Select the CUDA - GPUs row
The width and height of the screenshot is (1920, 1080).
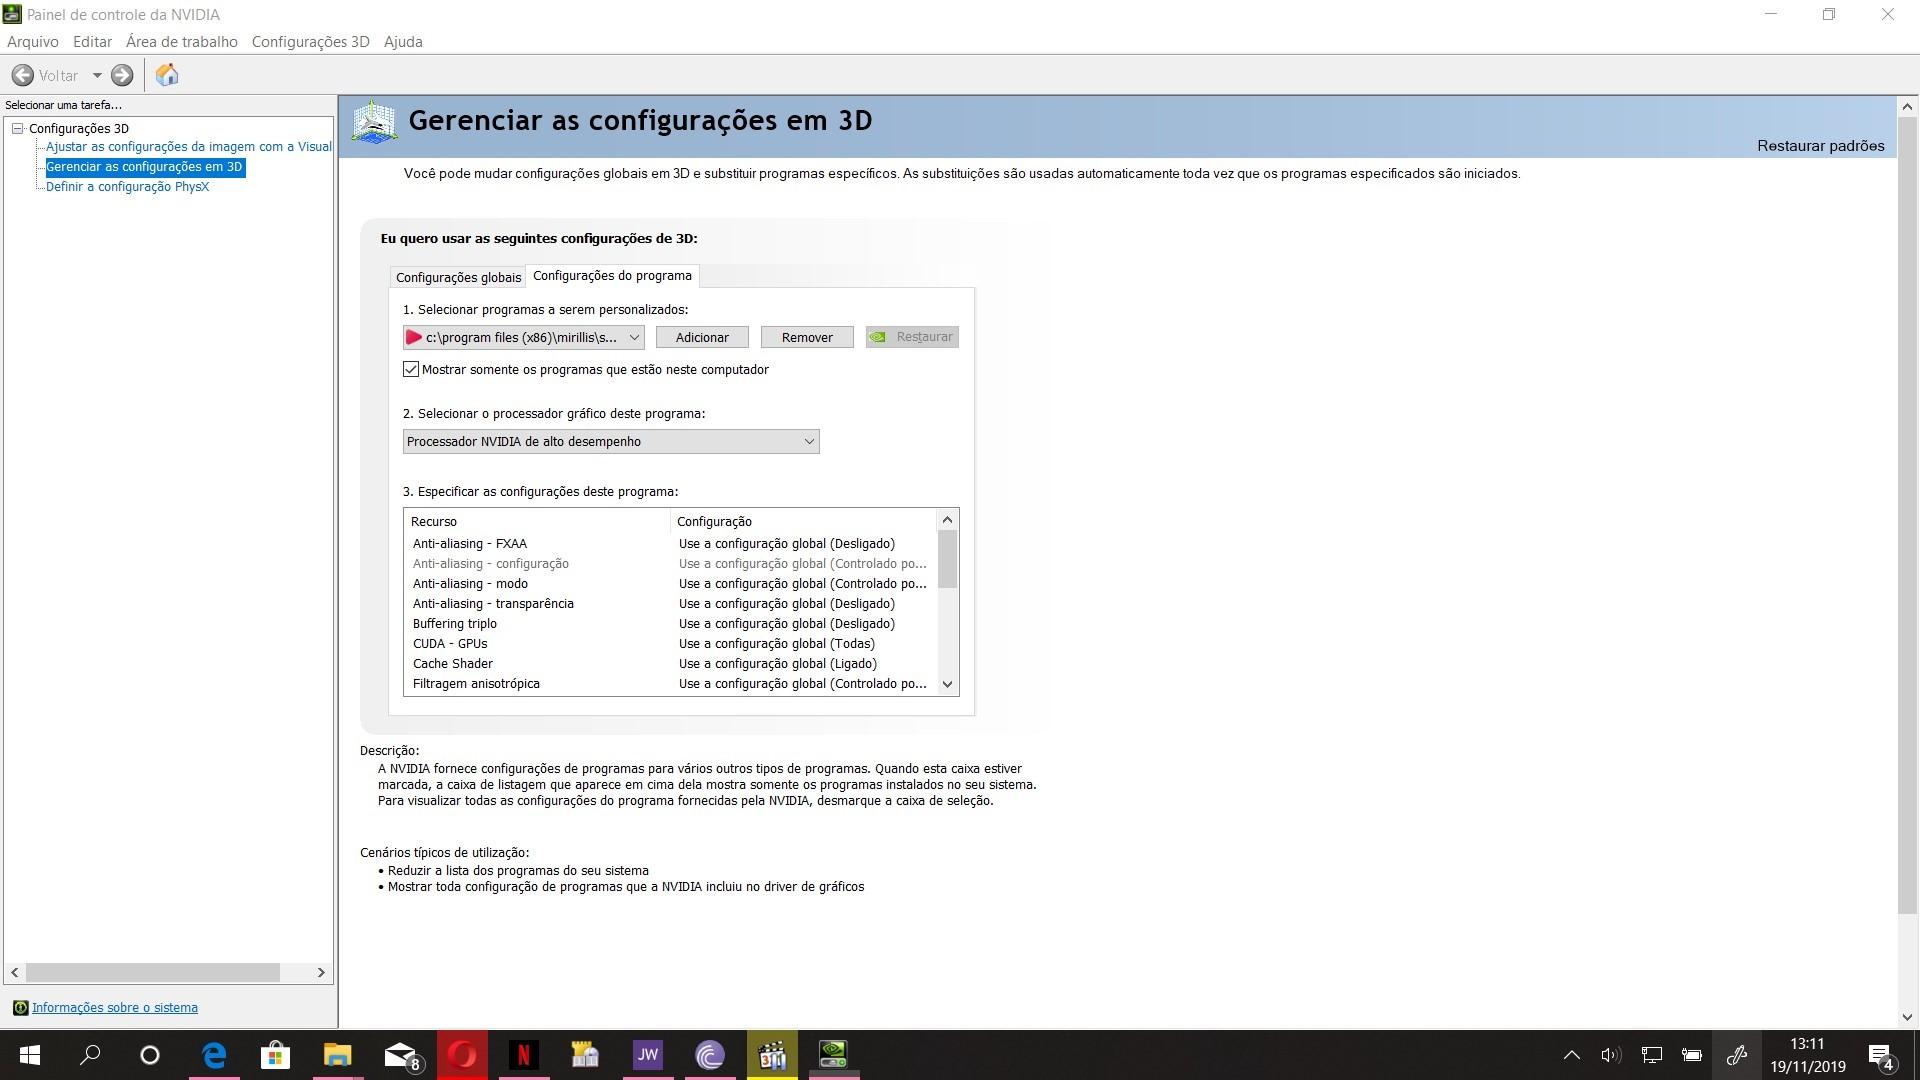(670, 644)
